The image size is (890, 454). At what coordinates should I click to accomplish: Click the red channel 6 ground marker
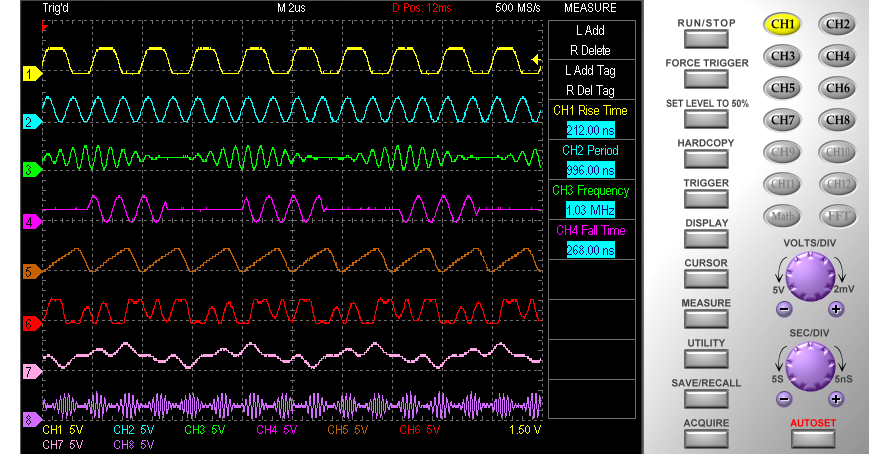[x=32, y=324]
